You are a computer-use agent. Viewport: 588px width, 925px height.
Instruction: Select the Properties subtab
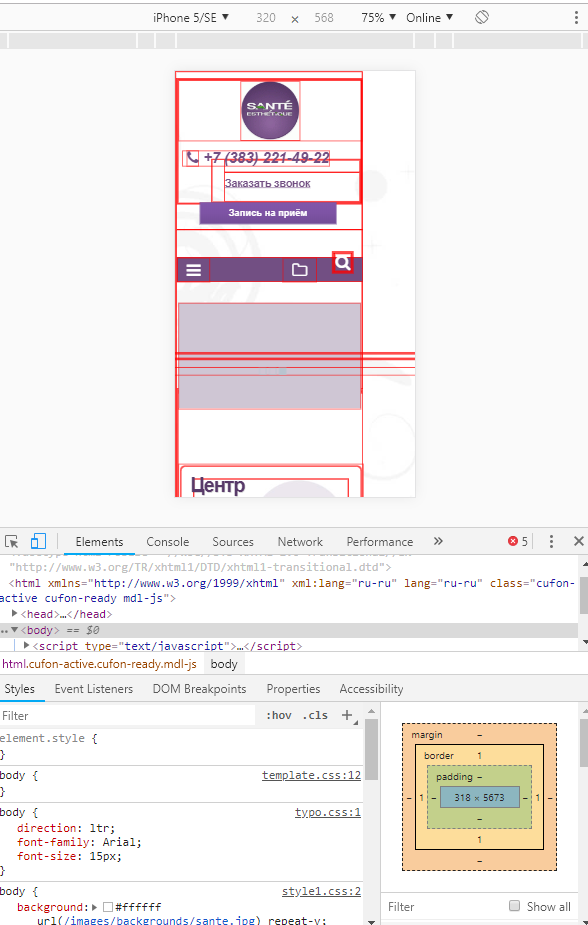(x=293, y=689)
